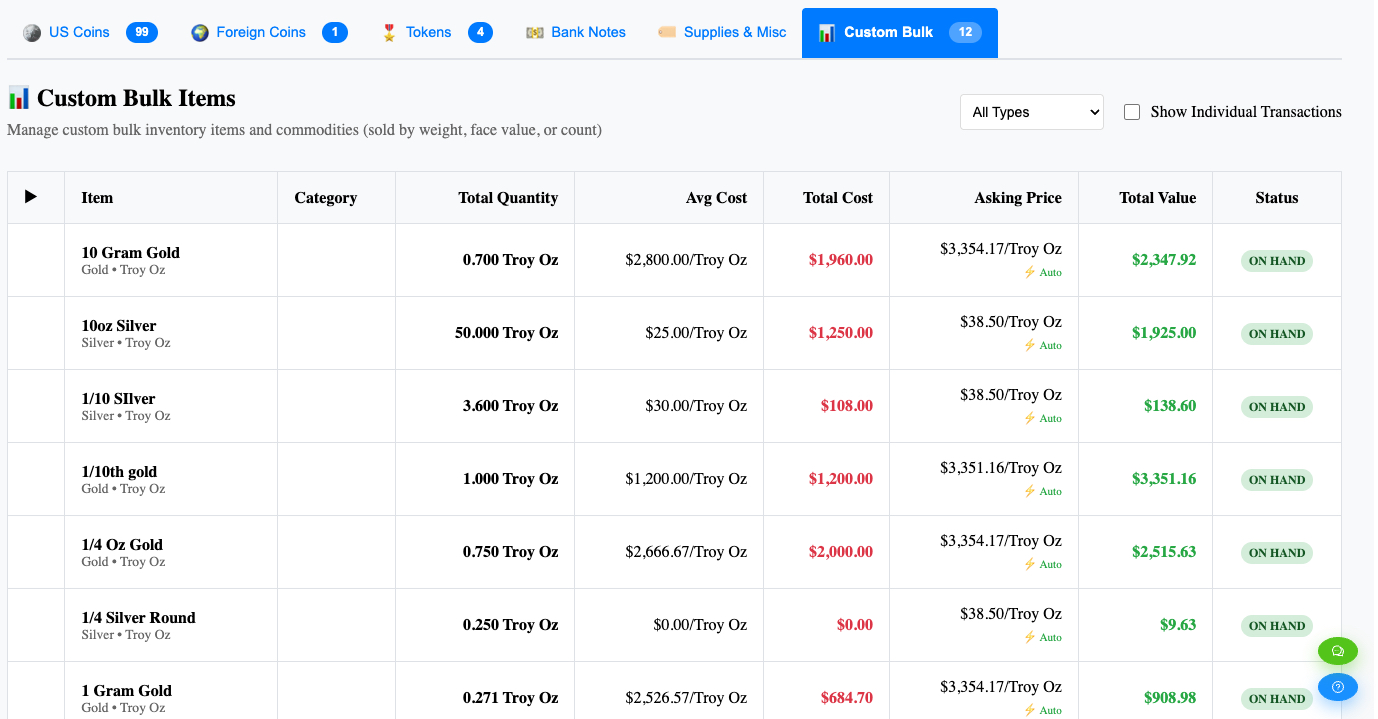Image resolution: width=1378 pixels, height=719 pixels.
Task: Click the ON HAND status for 1/4 Oz Gold
Action: 1277,553
